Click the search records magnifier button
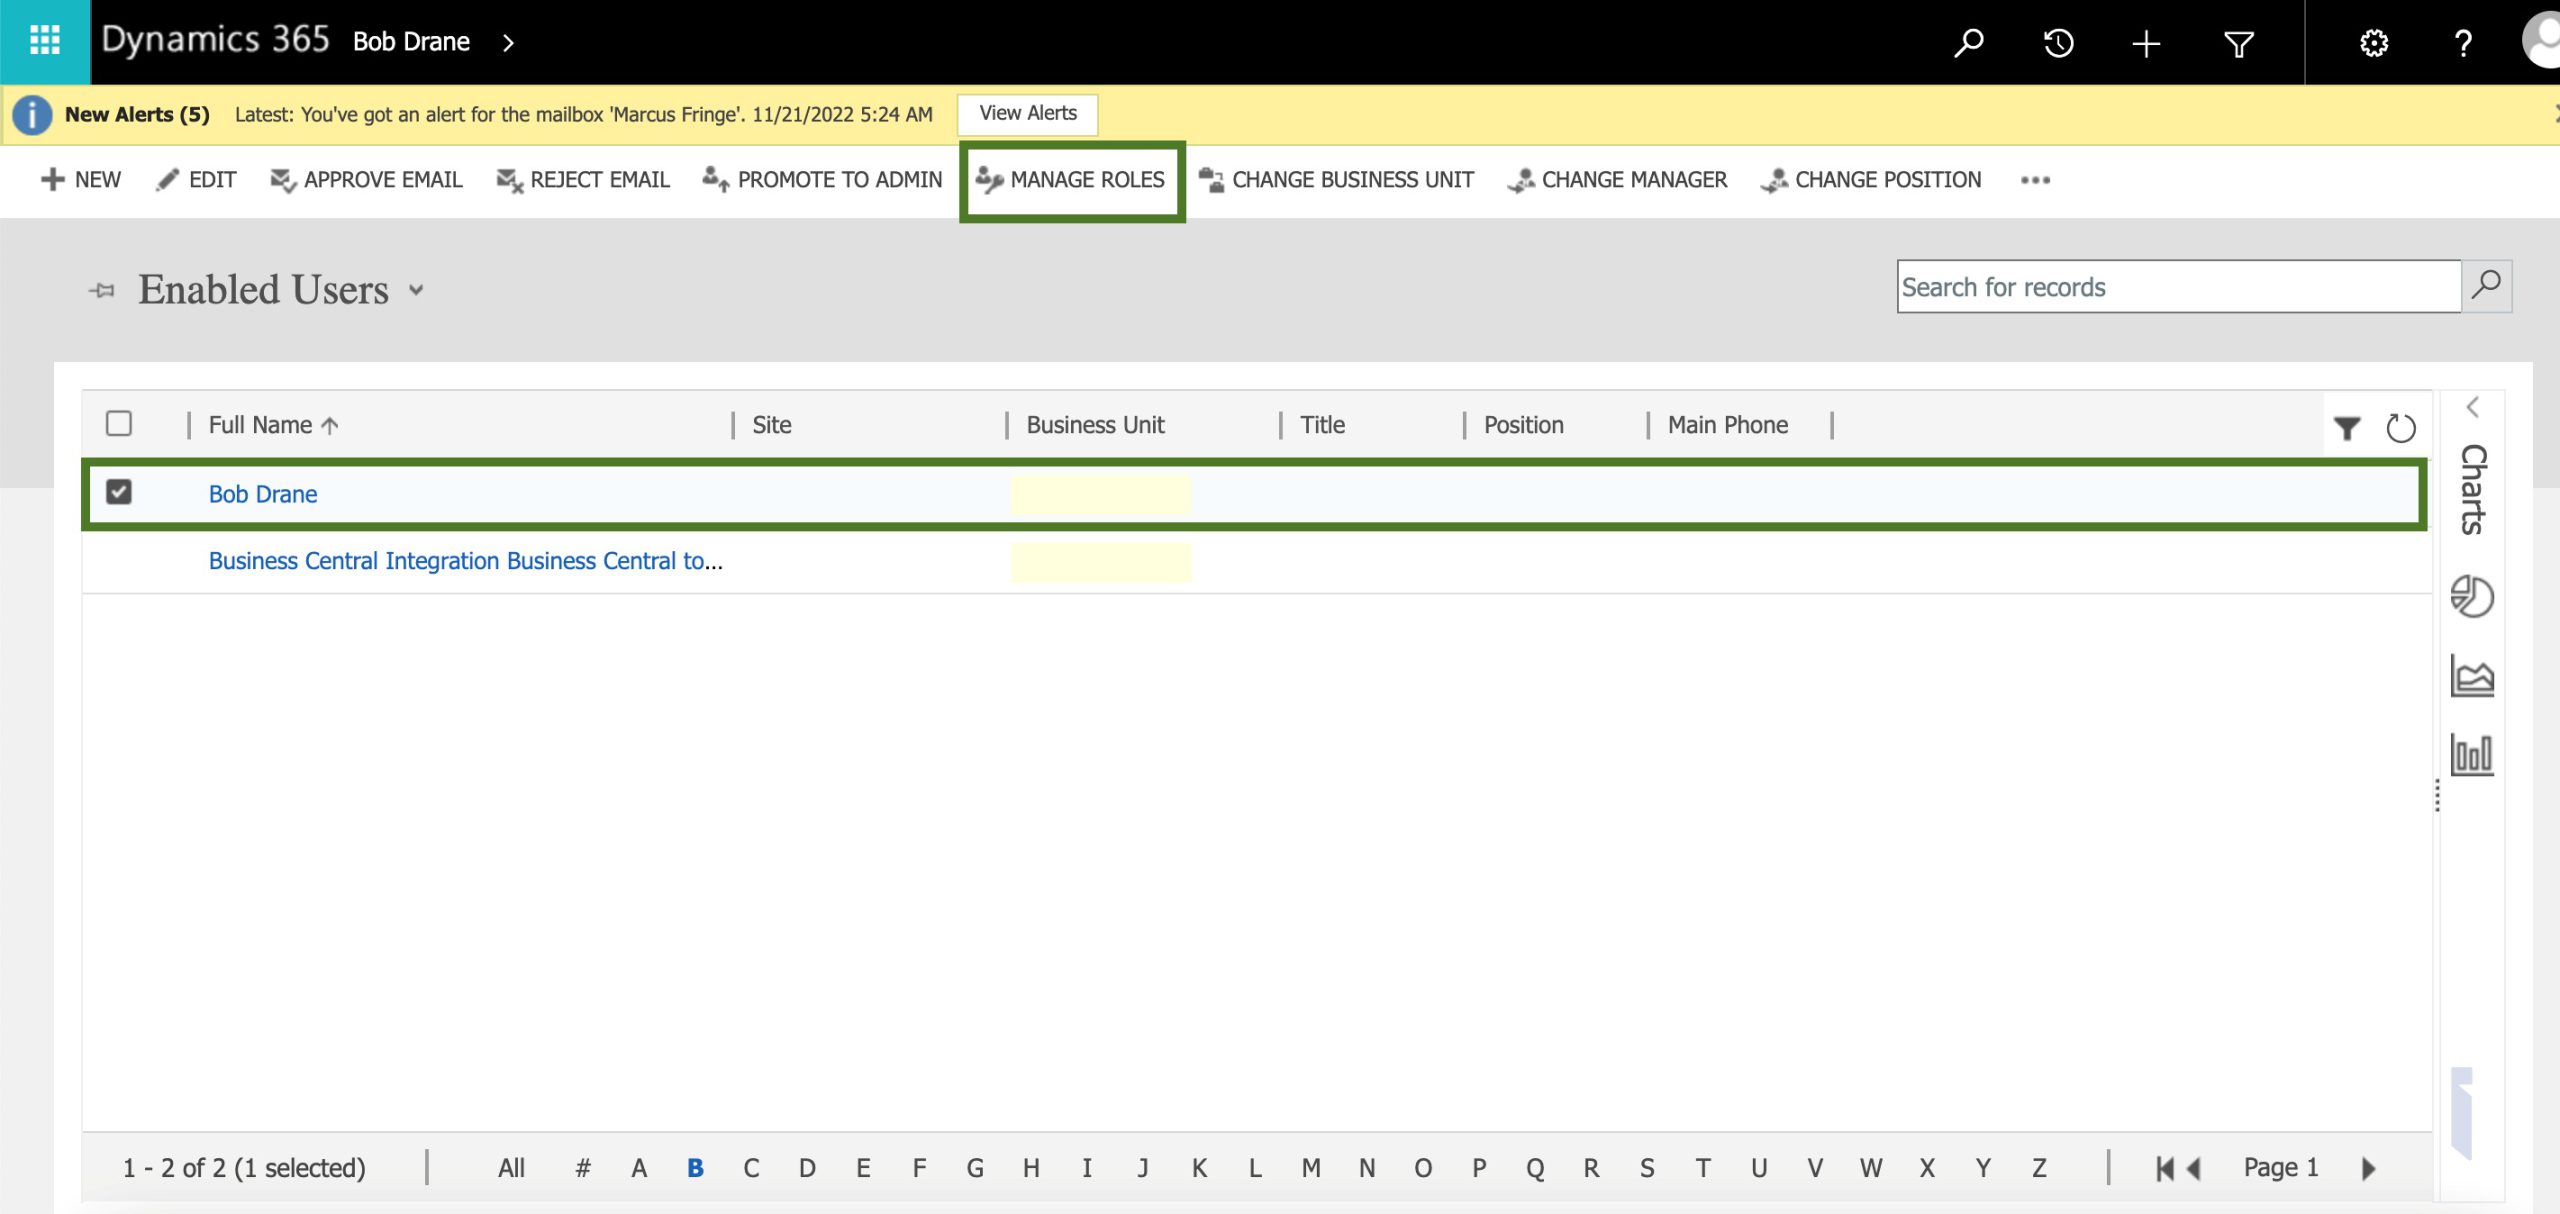Viewport: 2560px width, 1214px height. pyautogui.click(x=2486, y=286)
